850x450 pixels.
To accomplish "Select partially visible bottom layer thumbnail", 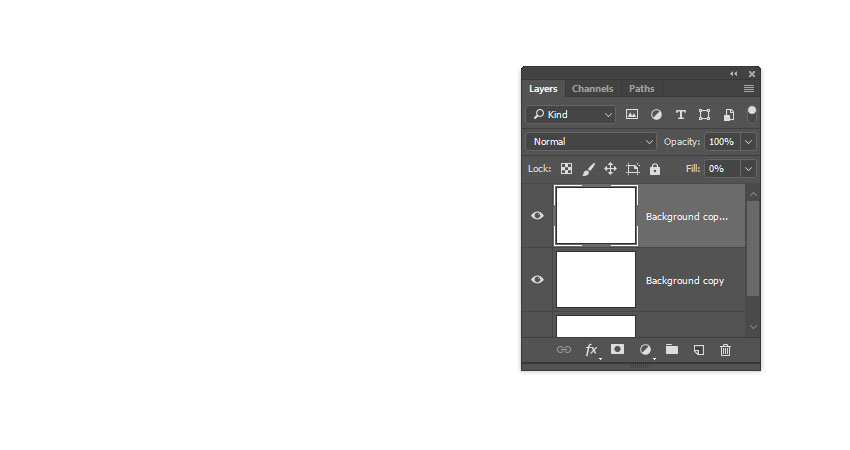I will [x=596, y=326].
